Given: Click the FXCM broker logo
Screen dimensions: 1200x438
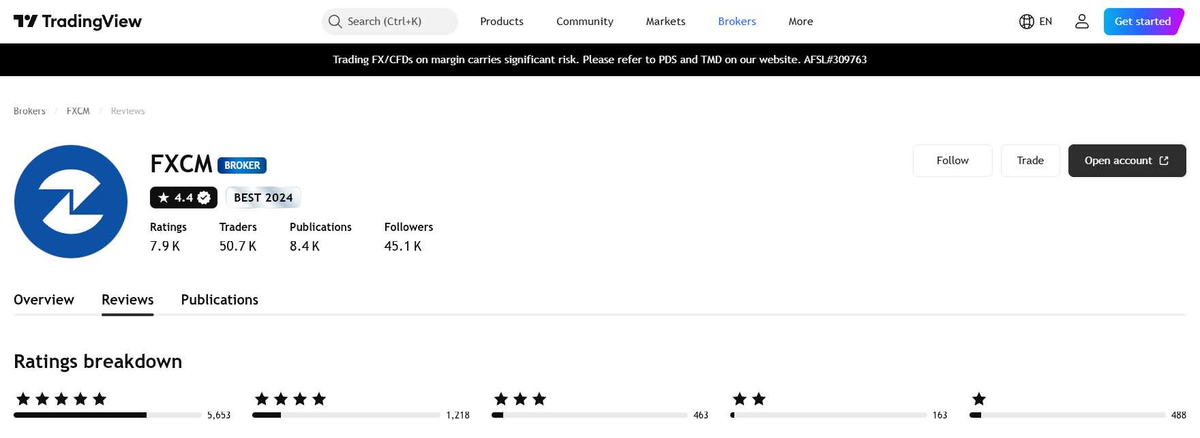Looking at the screenshot, I should [x=71, y=202].
